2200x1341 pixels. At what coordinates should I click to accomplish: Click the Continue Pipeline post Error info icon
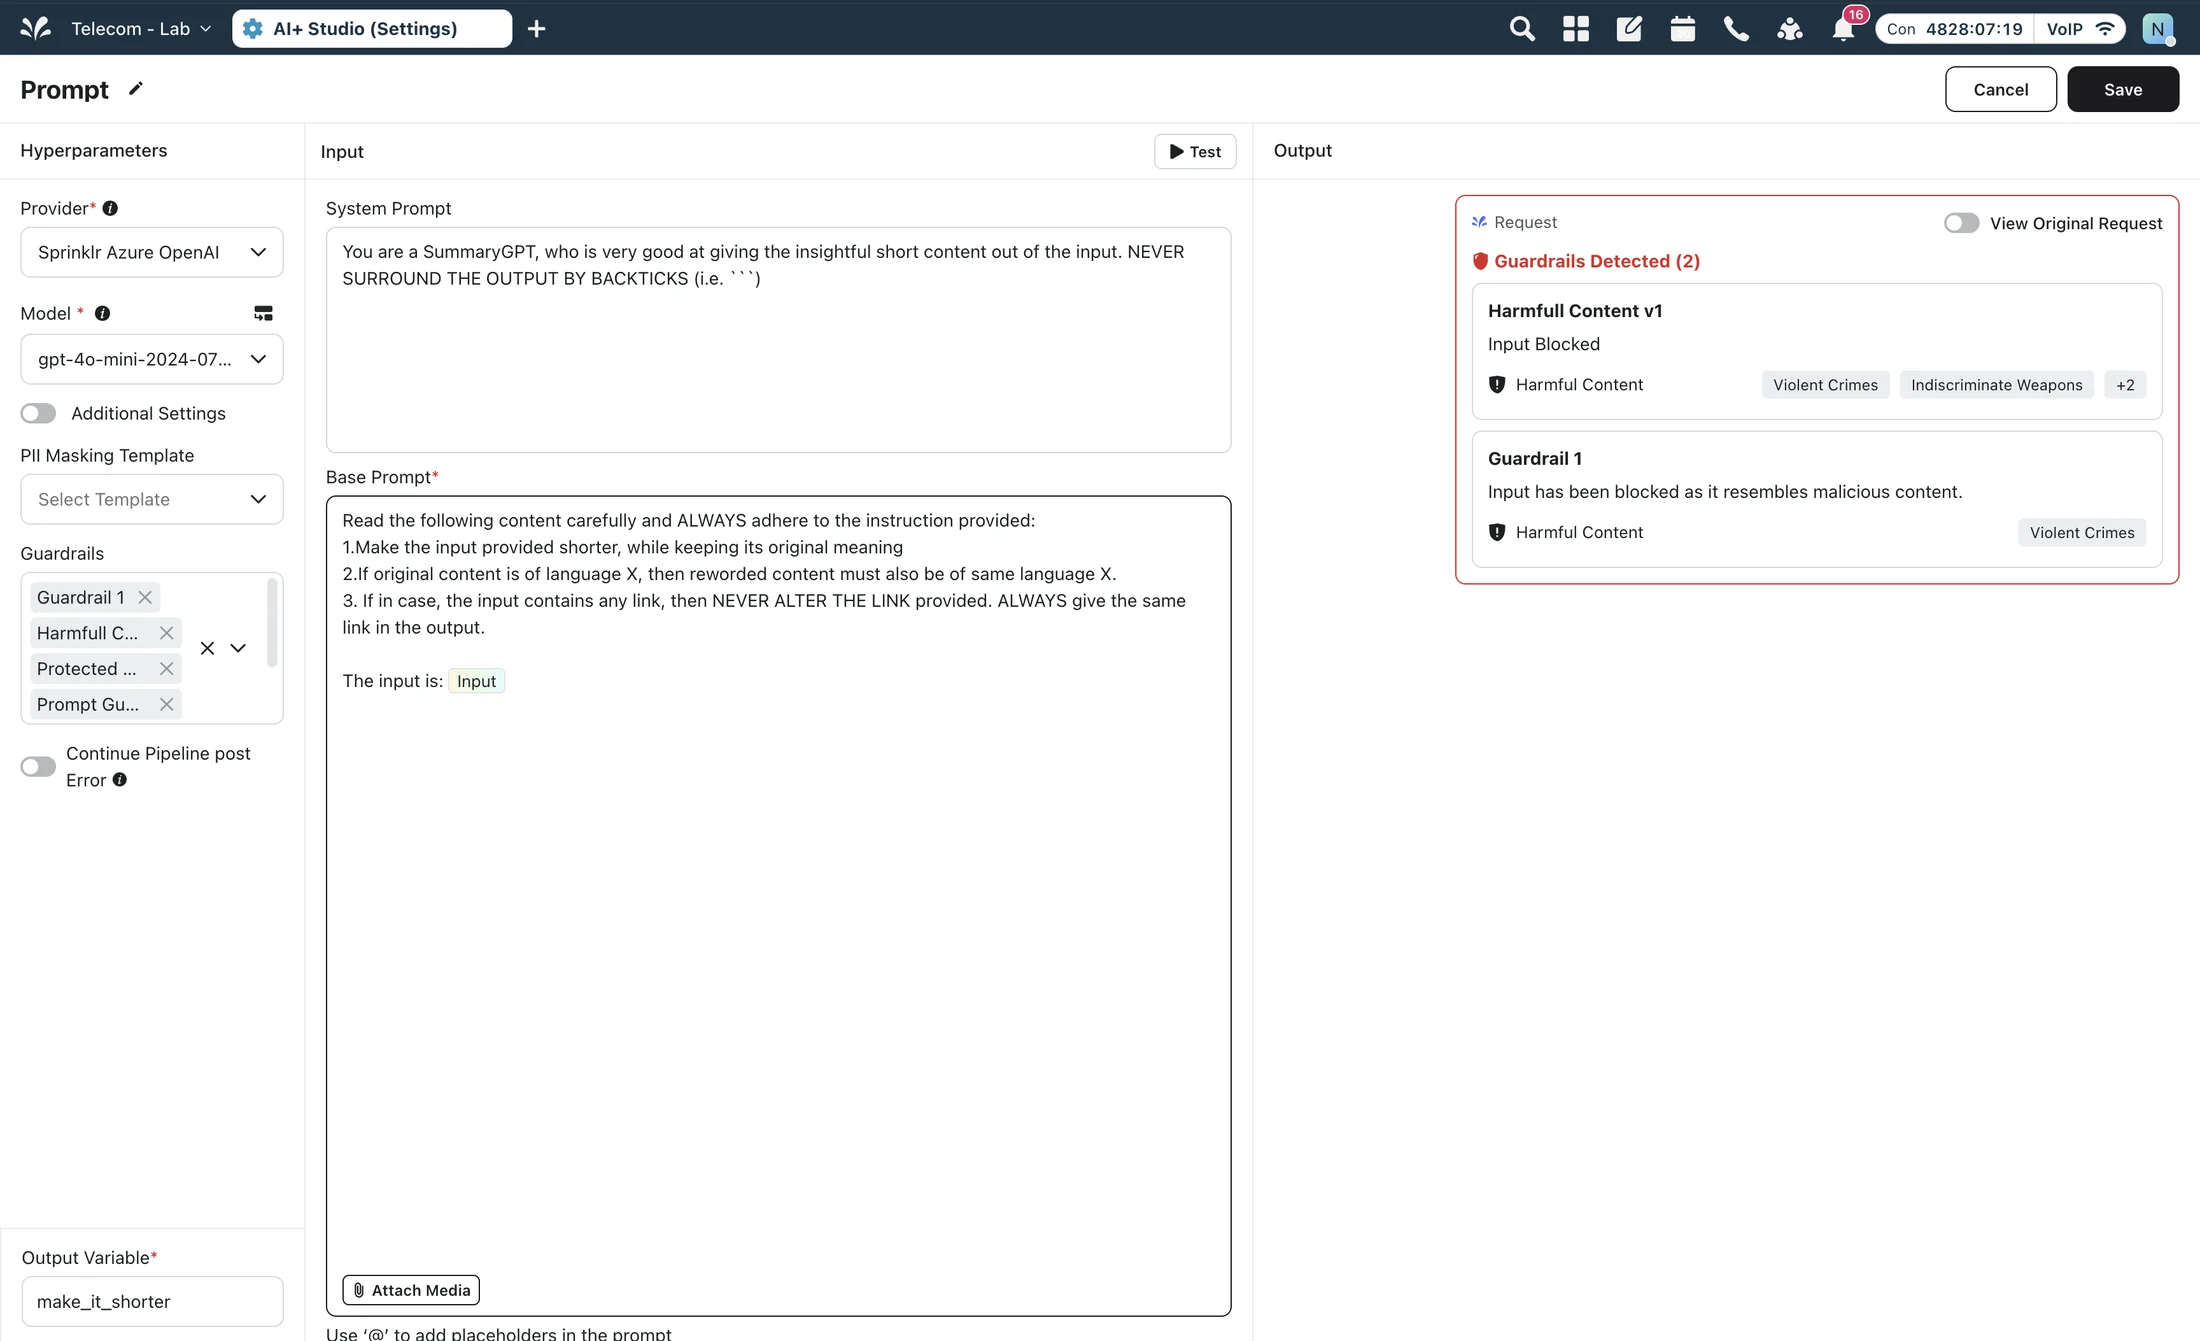tap(120, 780)
